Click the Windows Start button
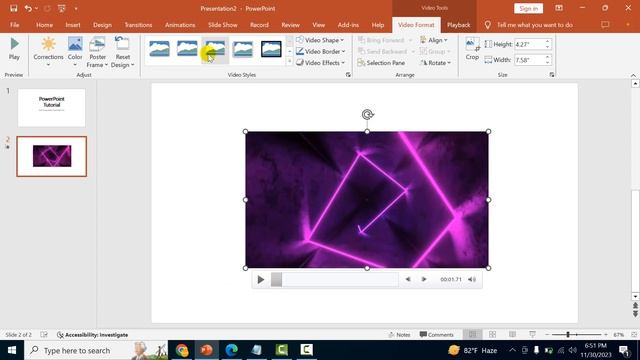The image size is (640, 360). 12,350
